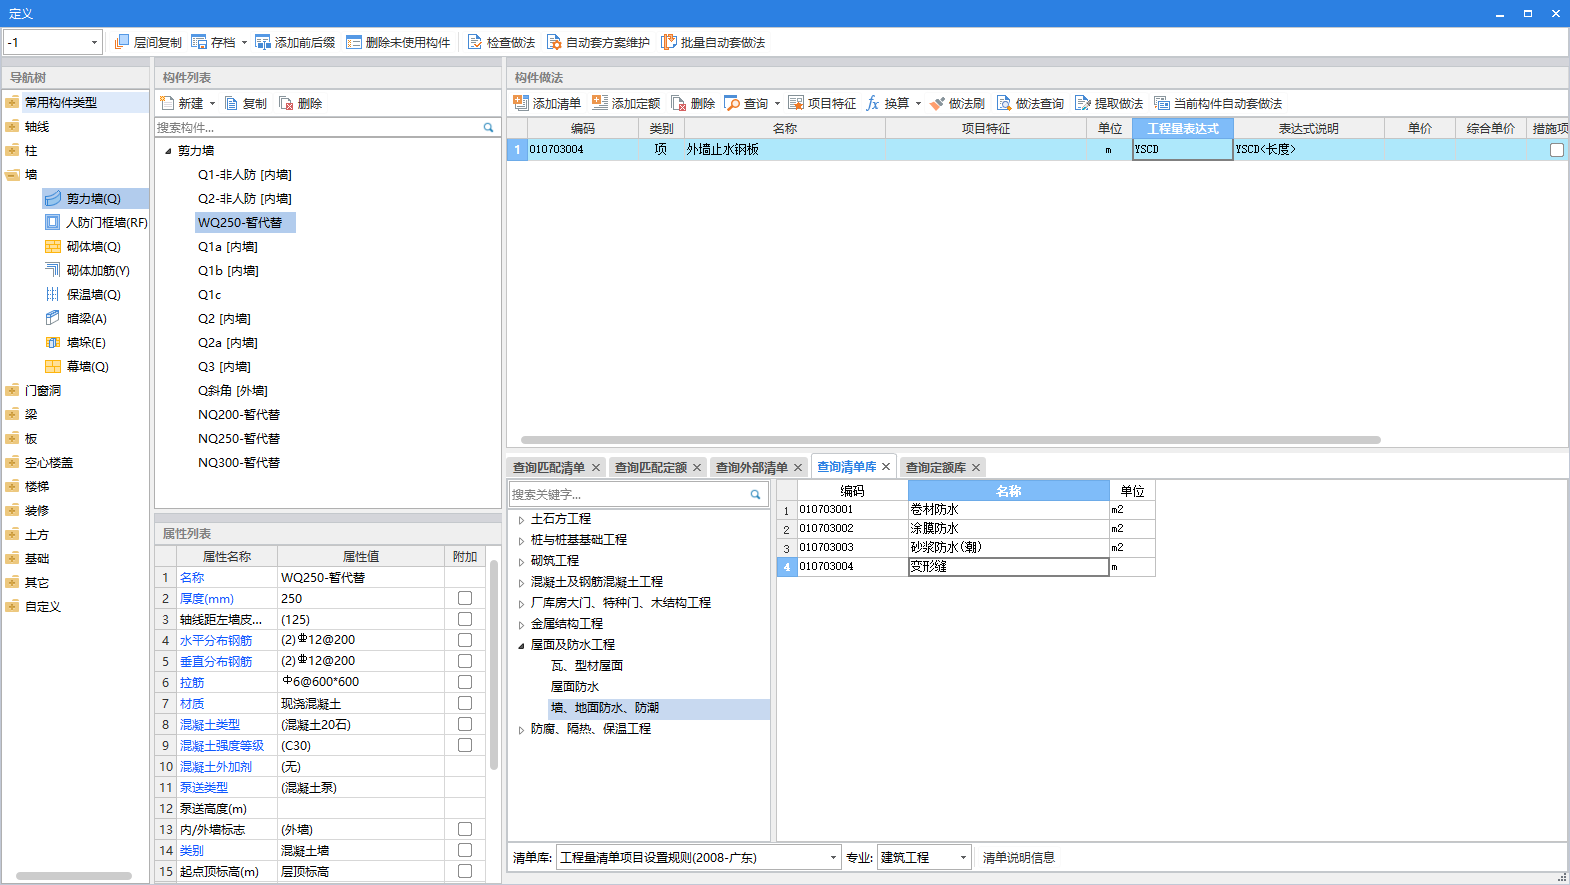Toggle 措施项 checkbox for 外墙止水钢板 row
1570x885 pixels.
coord(1557,150)
